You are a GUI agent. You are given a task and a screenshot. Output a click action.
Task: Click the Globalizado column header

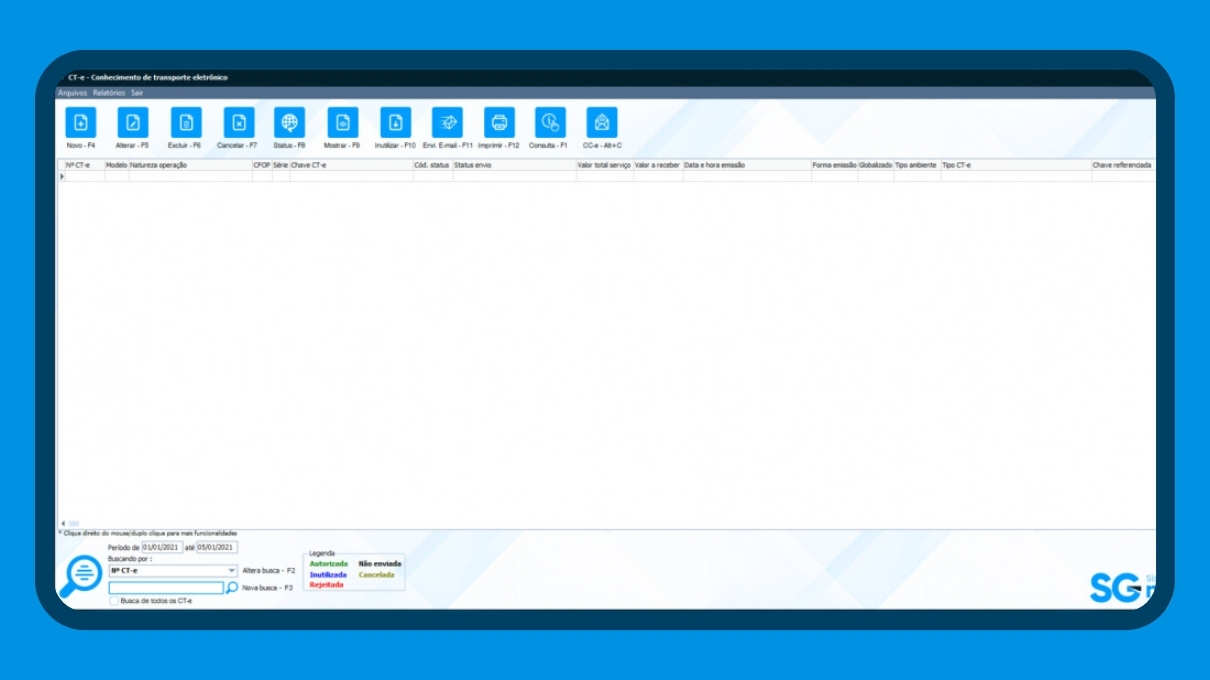click(x=876, y=165)
